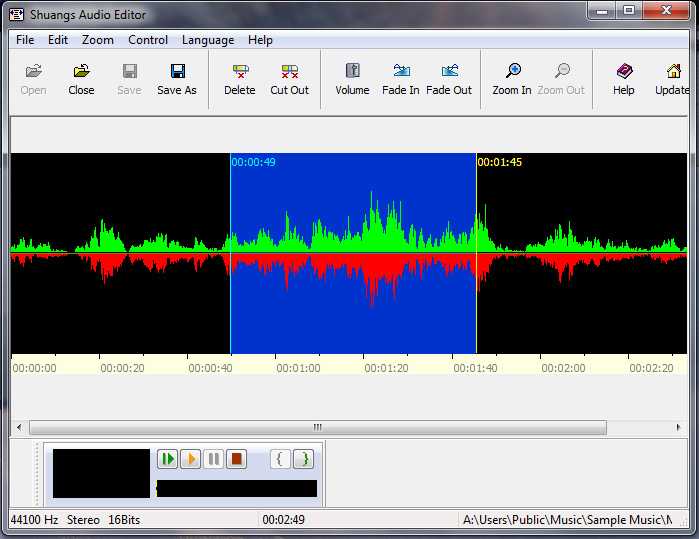Click the 00:01:40 timeline label
The width and height of the screenshot is (699, 539).
pos(475,368)
